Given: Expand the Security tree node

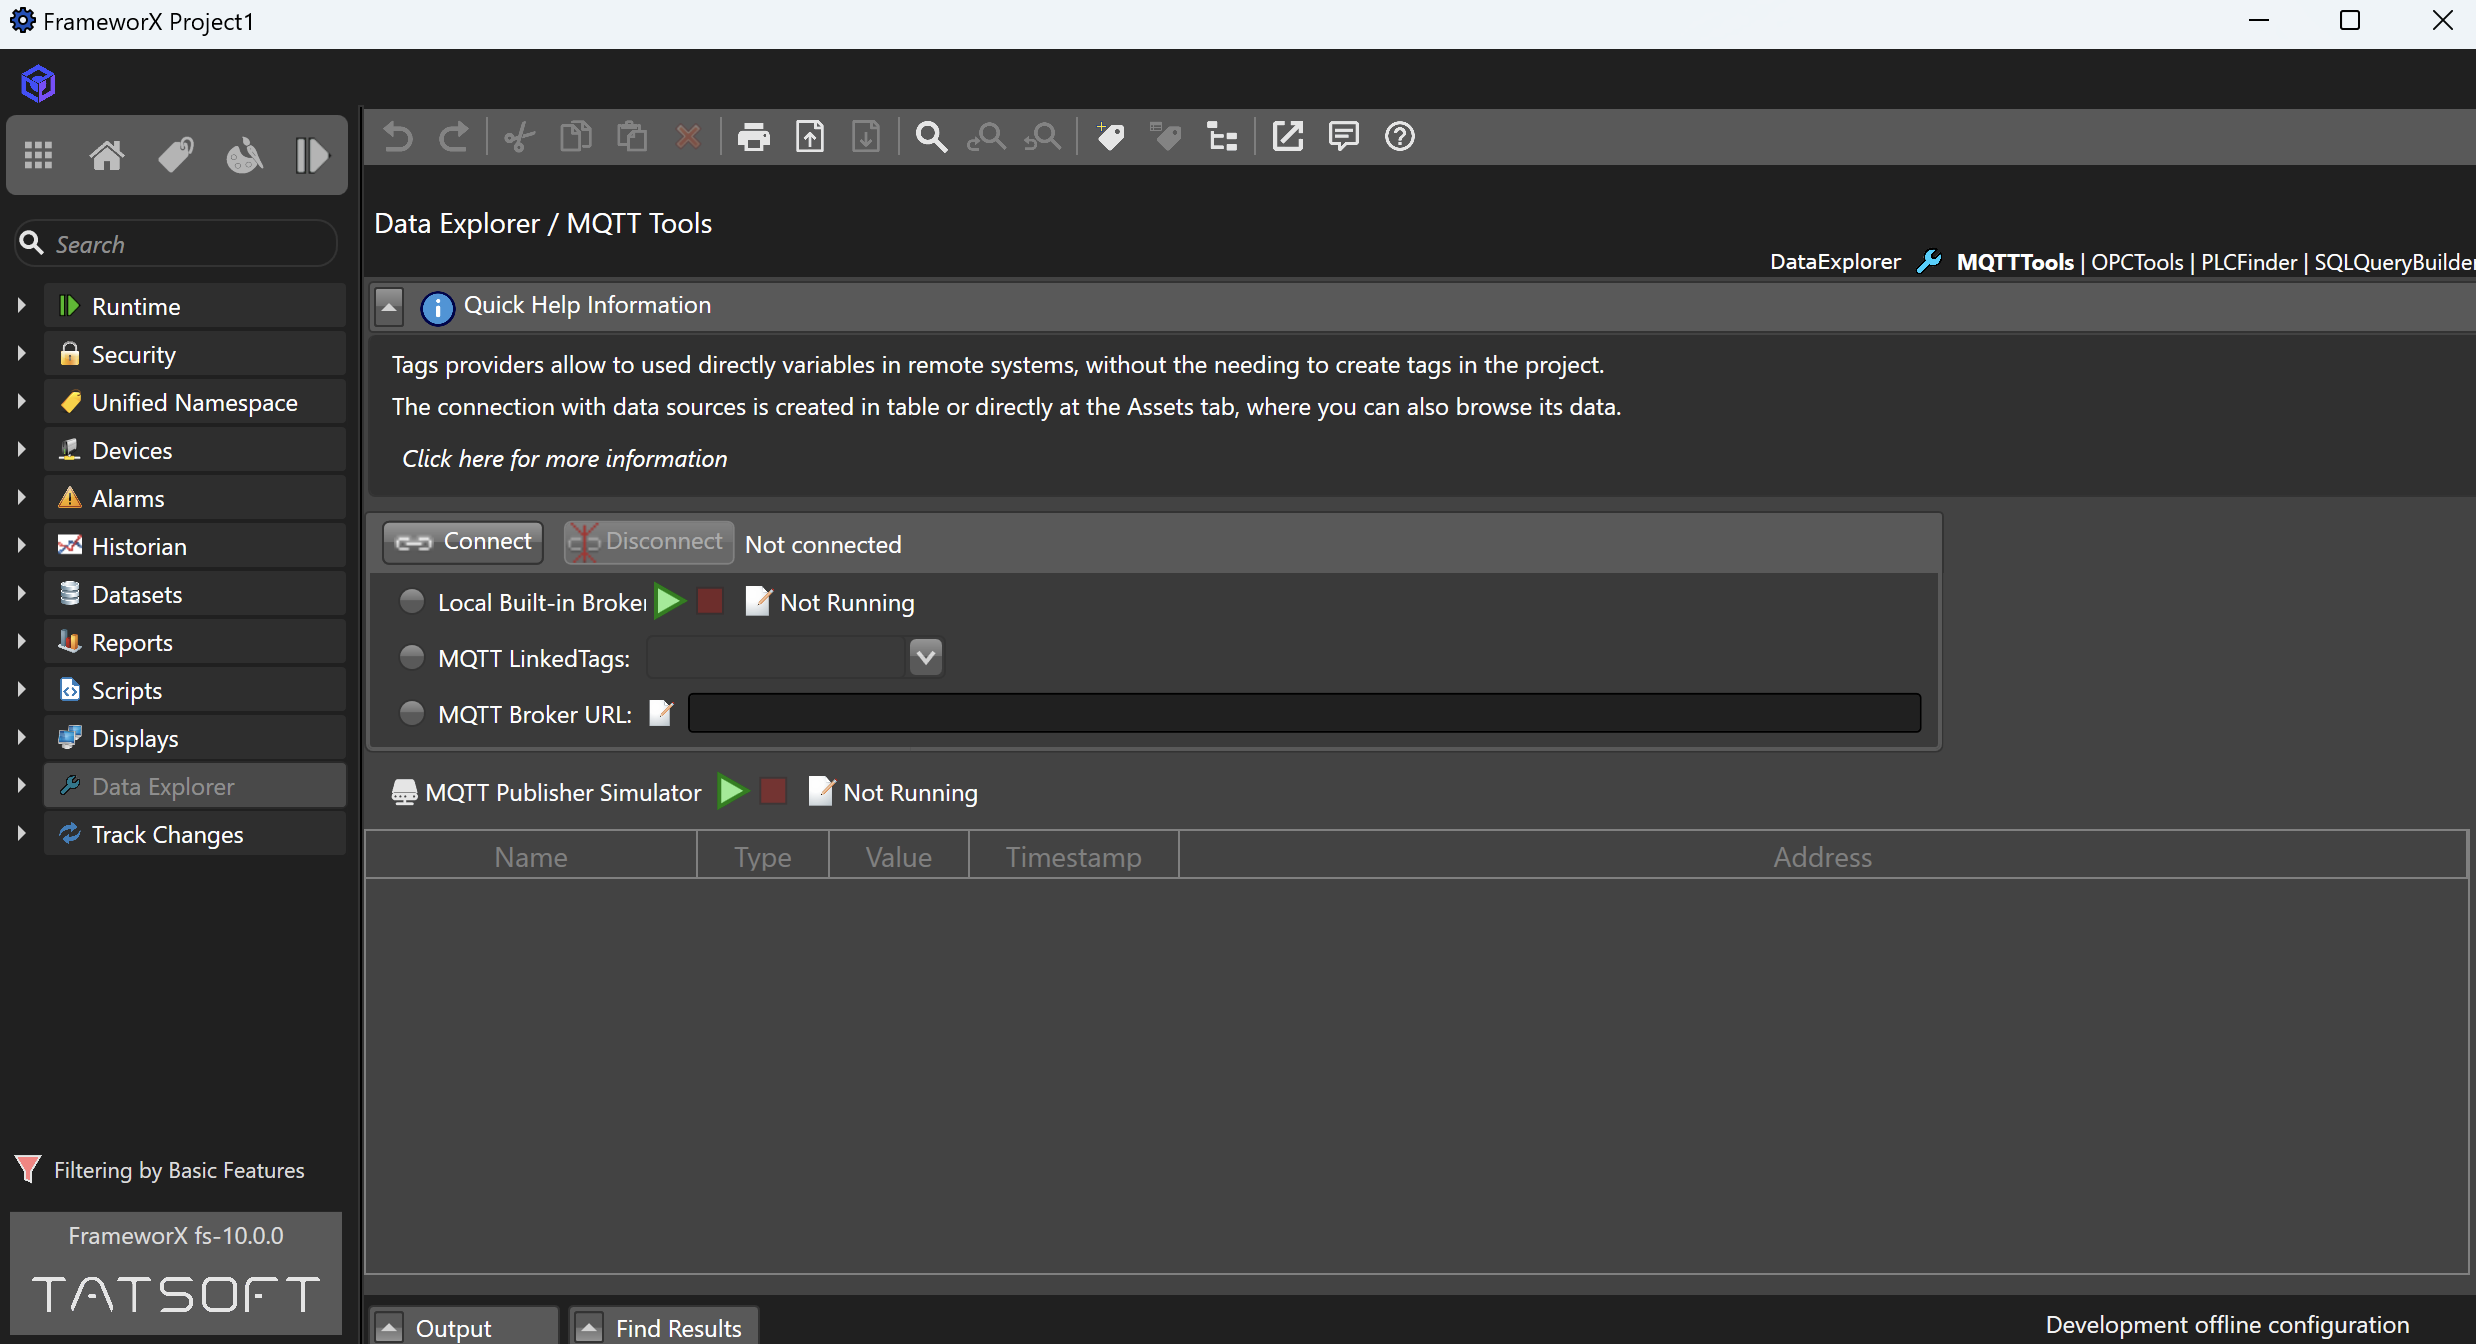Looking at the screenshot, I should tap(21, 353).
